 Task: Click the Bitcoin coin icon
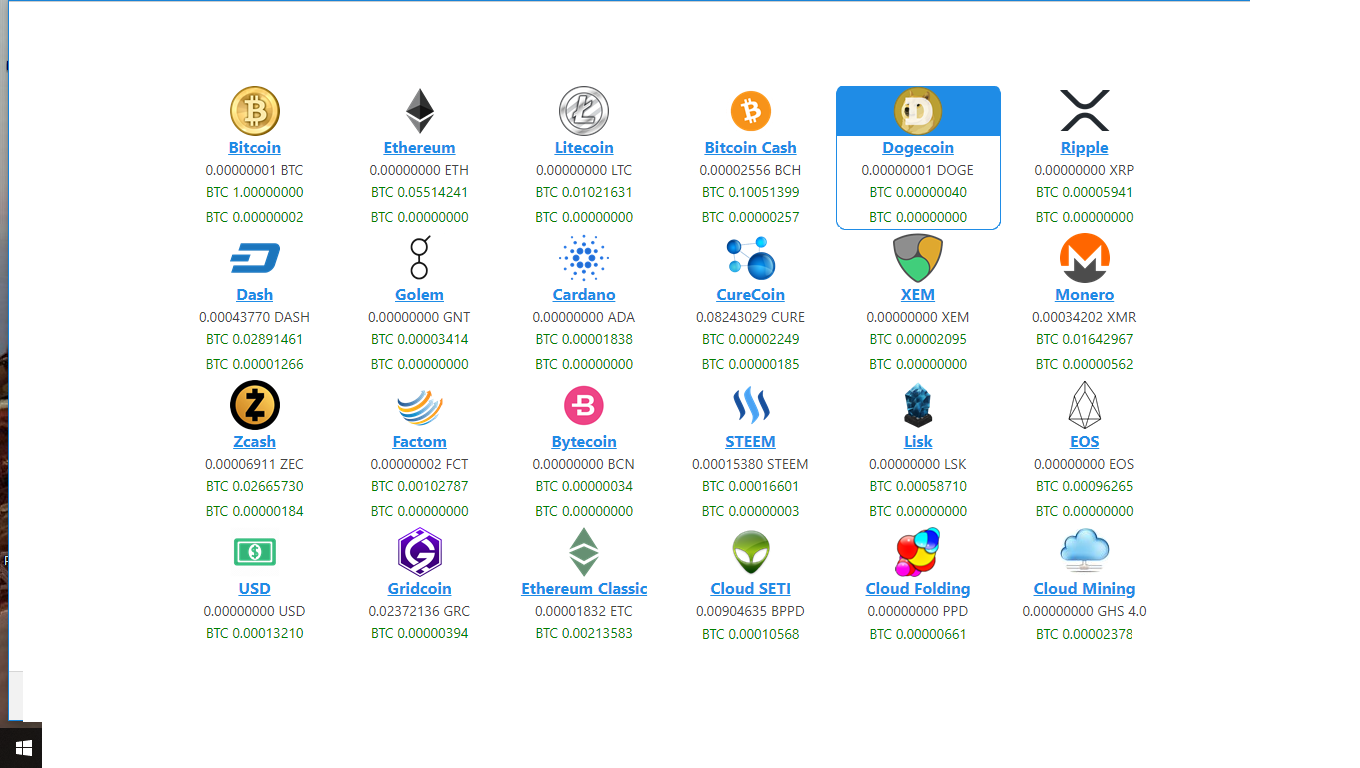pos(254,111)
